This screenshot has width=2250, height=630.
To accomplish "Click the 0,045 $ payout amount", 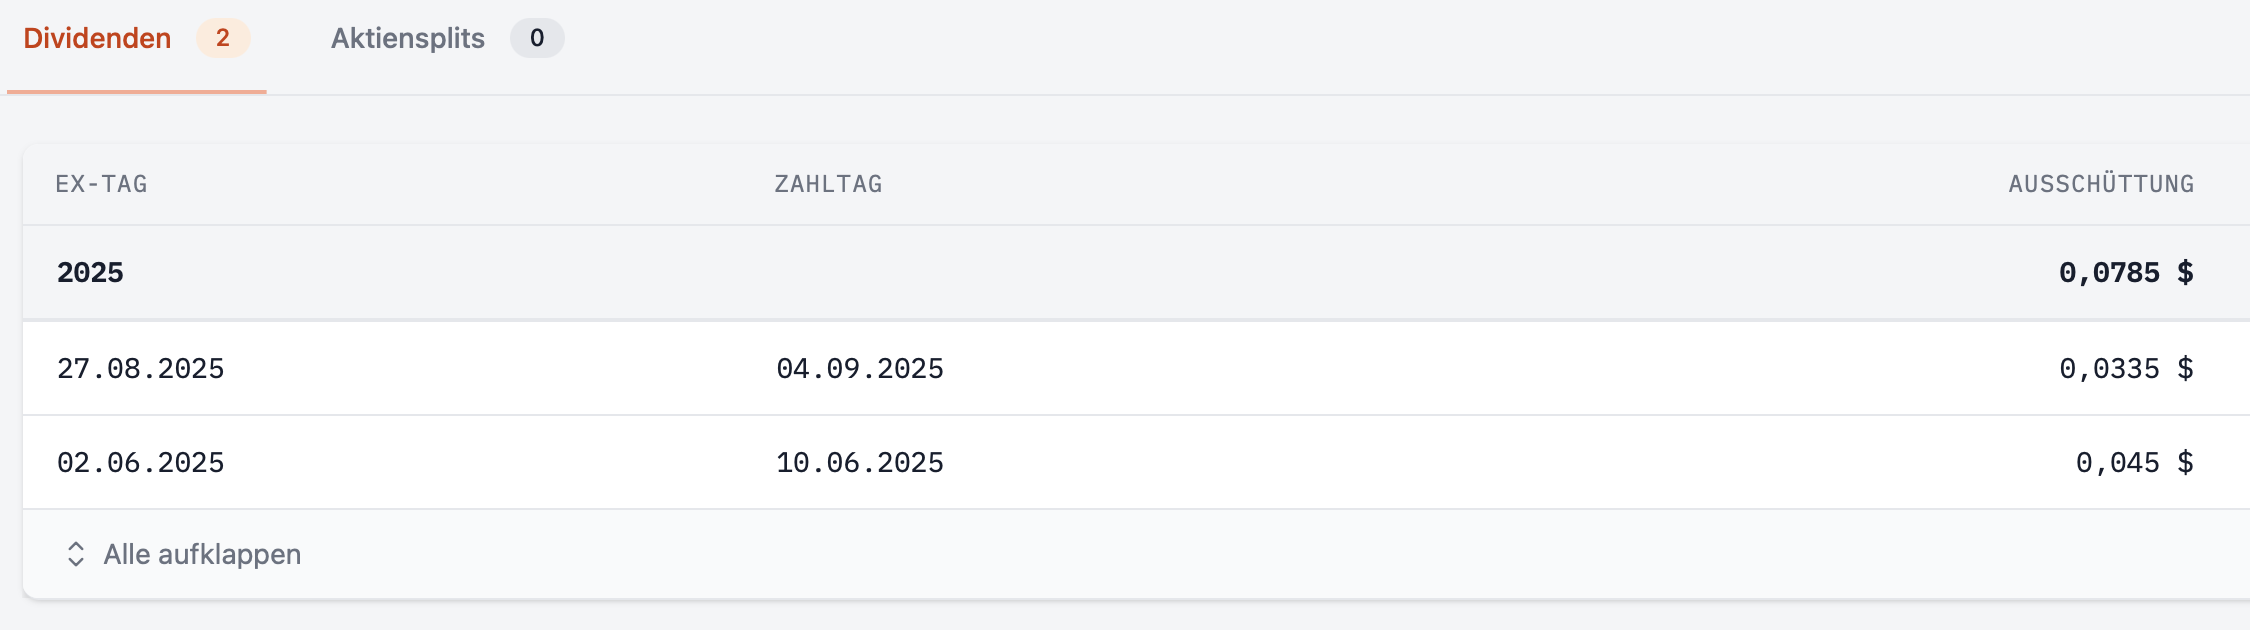I will [2134, 463].
